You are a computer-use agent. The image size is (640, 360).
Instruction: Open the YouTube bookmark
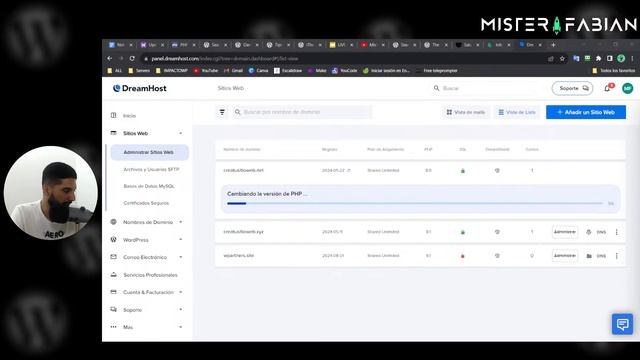pos(206,71)
